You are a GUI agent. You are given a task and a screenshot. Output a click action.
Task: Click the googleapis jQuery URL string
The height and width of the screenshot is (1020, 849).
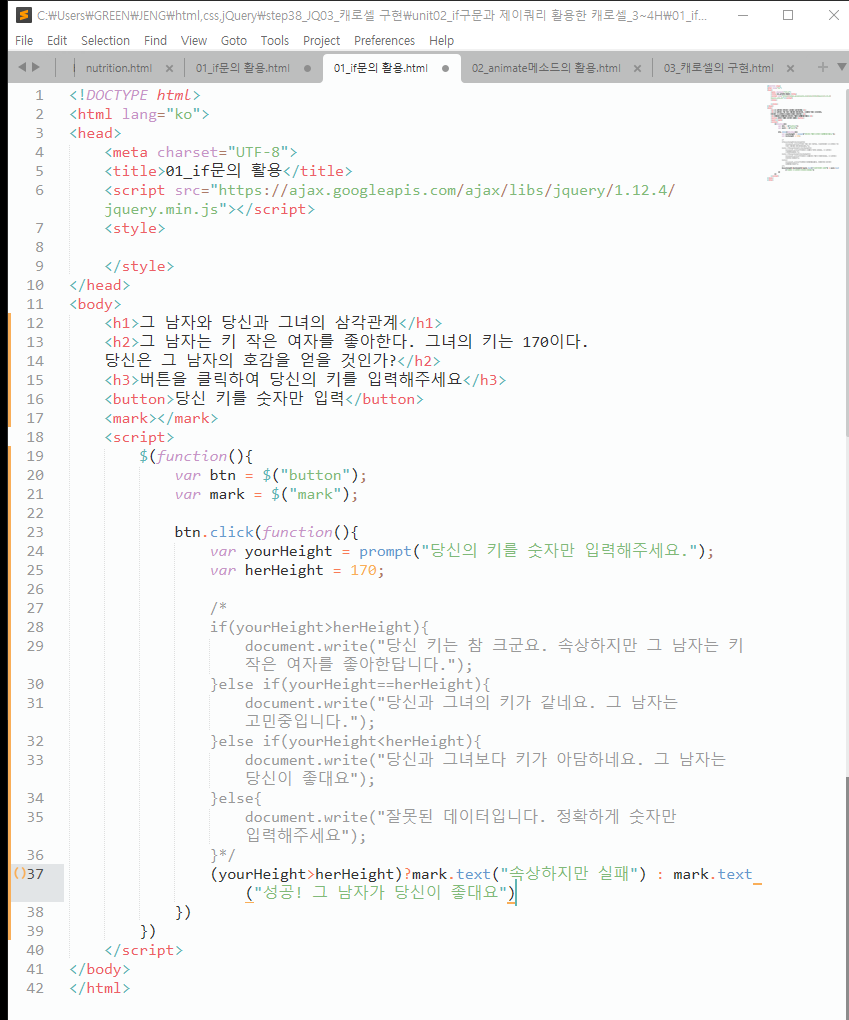390,200
